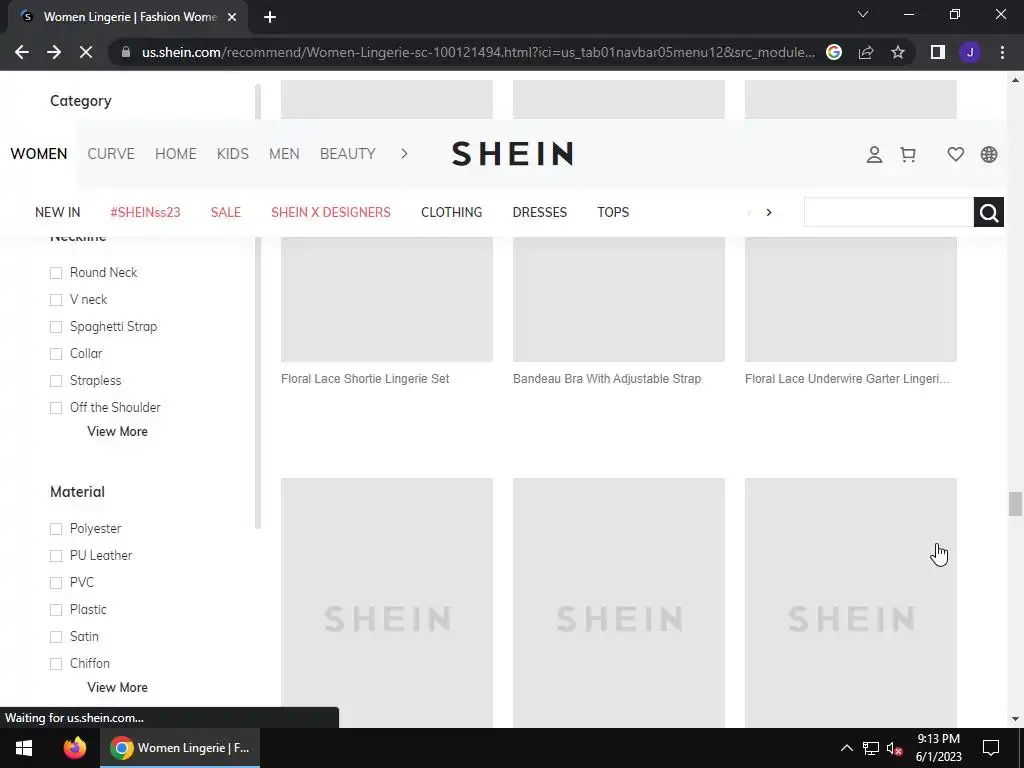Screen dimensions: 1024x768
Task: Select the WOMEN category tab
Action: tap(39, 153)
